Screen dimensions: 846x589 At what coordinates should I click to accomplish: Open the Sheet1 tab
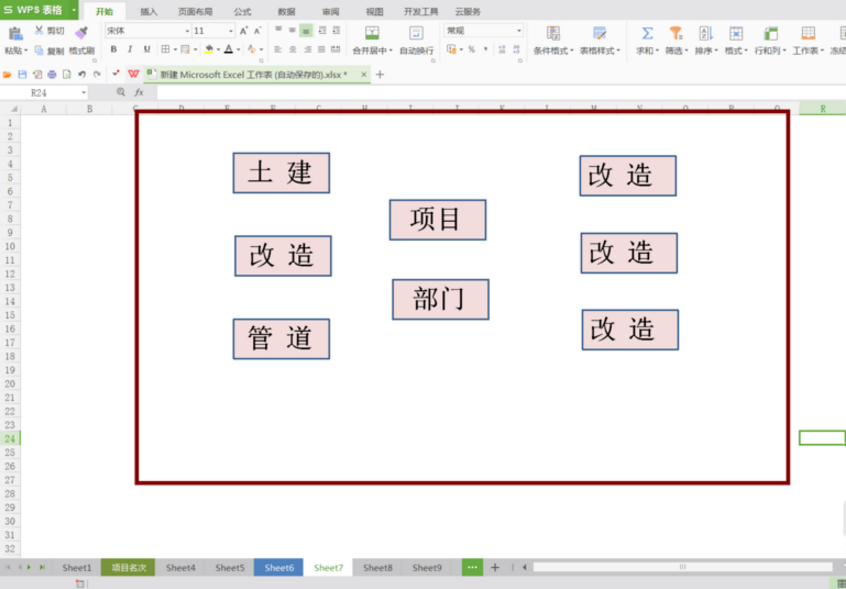tap(77, 567)
